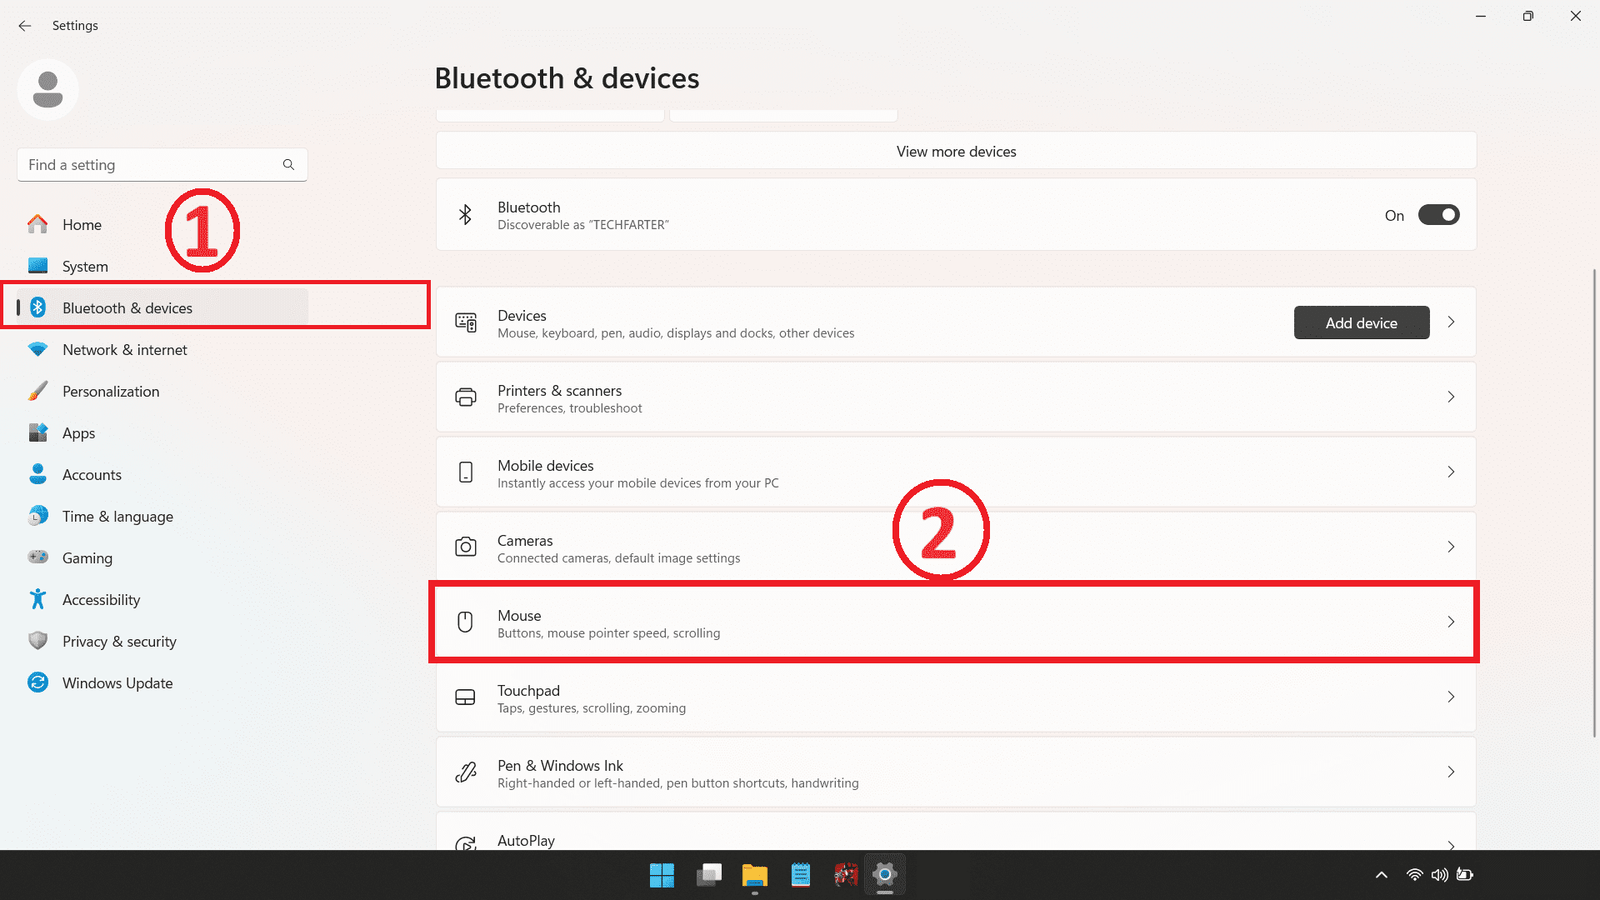Expand Mouse settings with its chevron
This screenshot has height=900, width=1600.
coord(1450,622)
